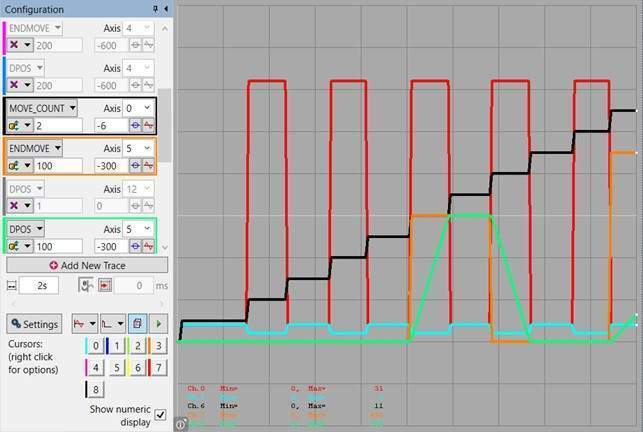
Task: Click the trigger delay field in ms
Action: (x=134, y=286)
